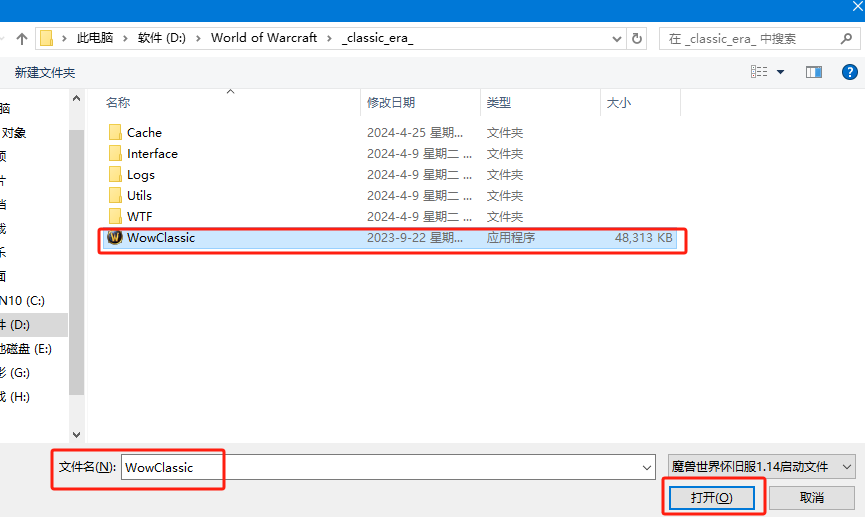Click the up-arrow parent folder button
The width and height of the screenshot is (865, 517).
coord(22,39)
